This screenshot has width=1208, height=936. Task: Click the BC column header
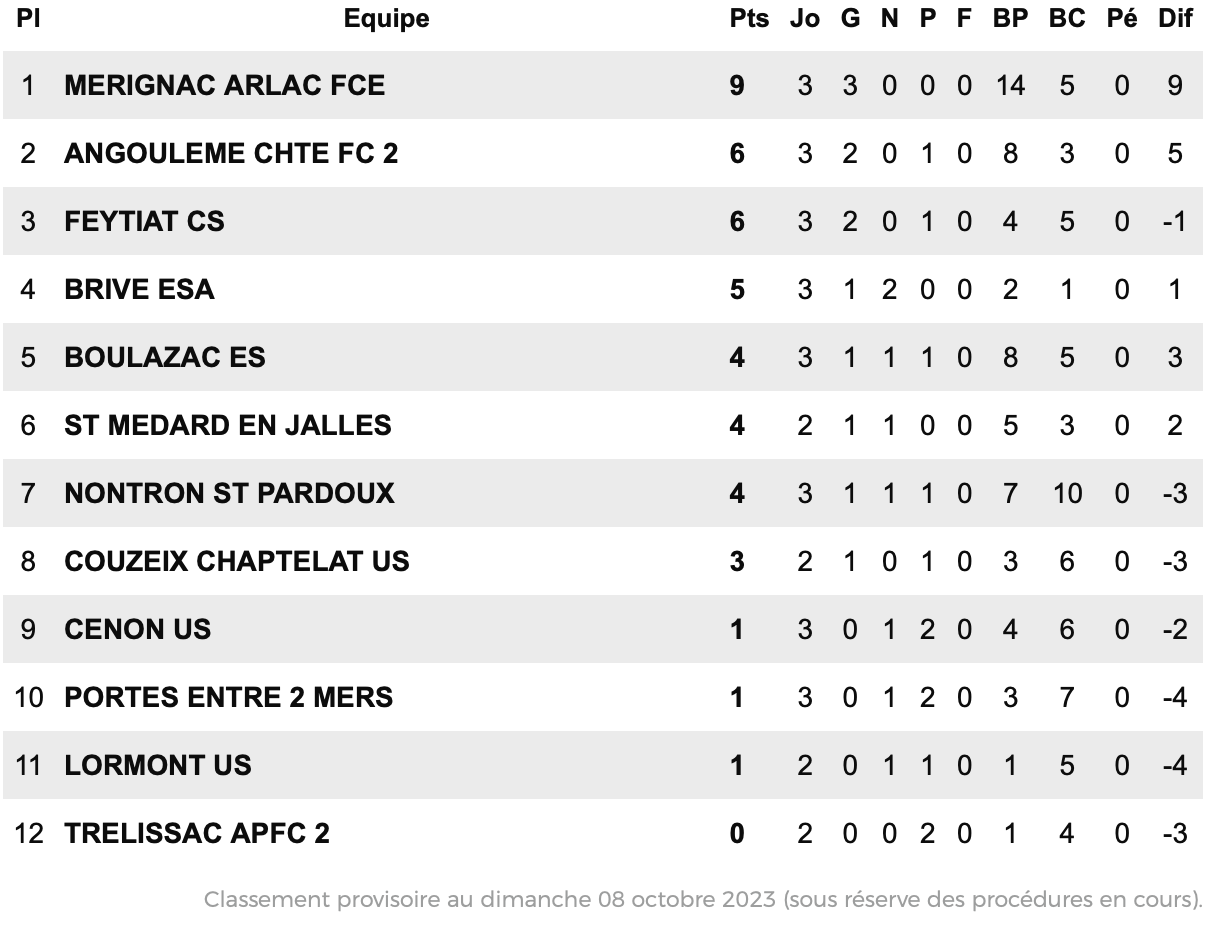1067,19
